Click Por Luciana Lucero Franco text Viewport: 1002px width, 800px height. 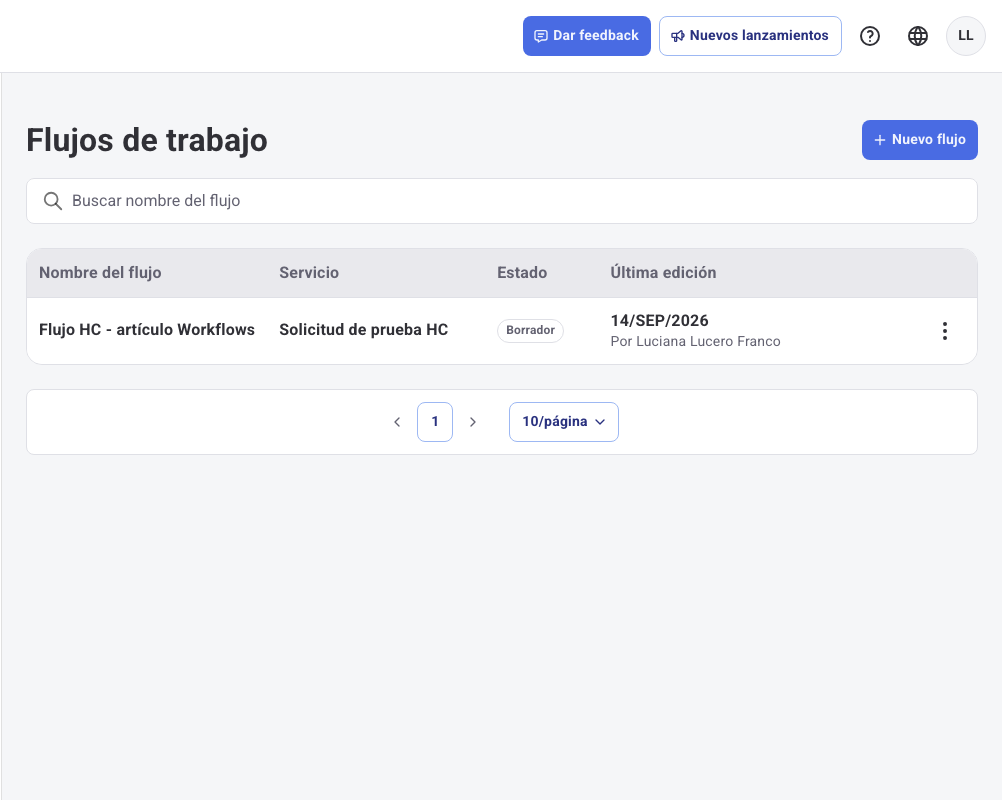point(695,342)
